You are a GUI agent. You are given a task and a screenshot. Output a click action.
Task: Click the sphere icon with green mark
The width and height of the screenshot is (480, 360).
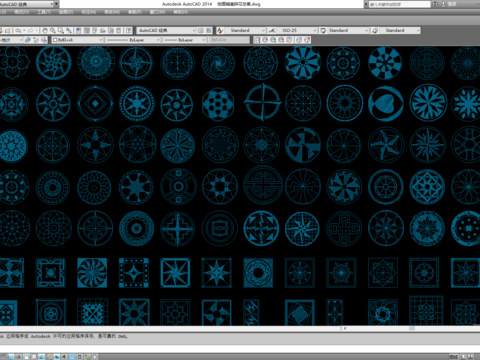tap(273, 40)
